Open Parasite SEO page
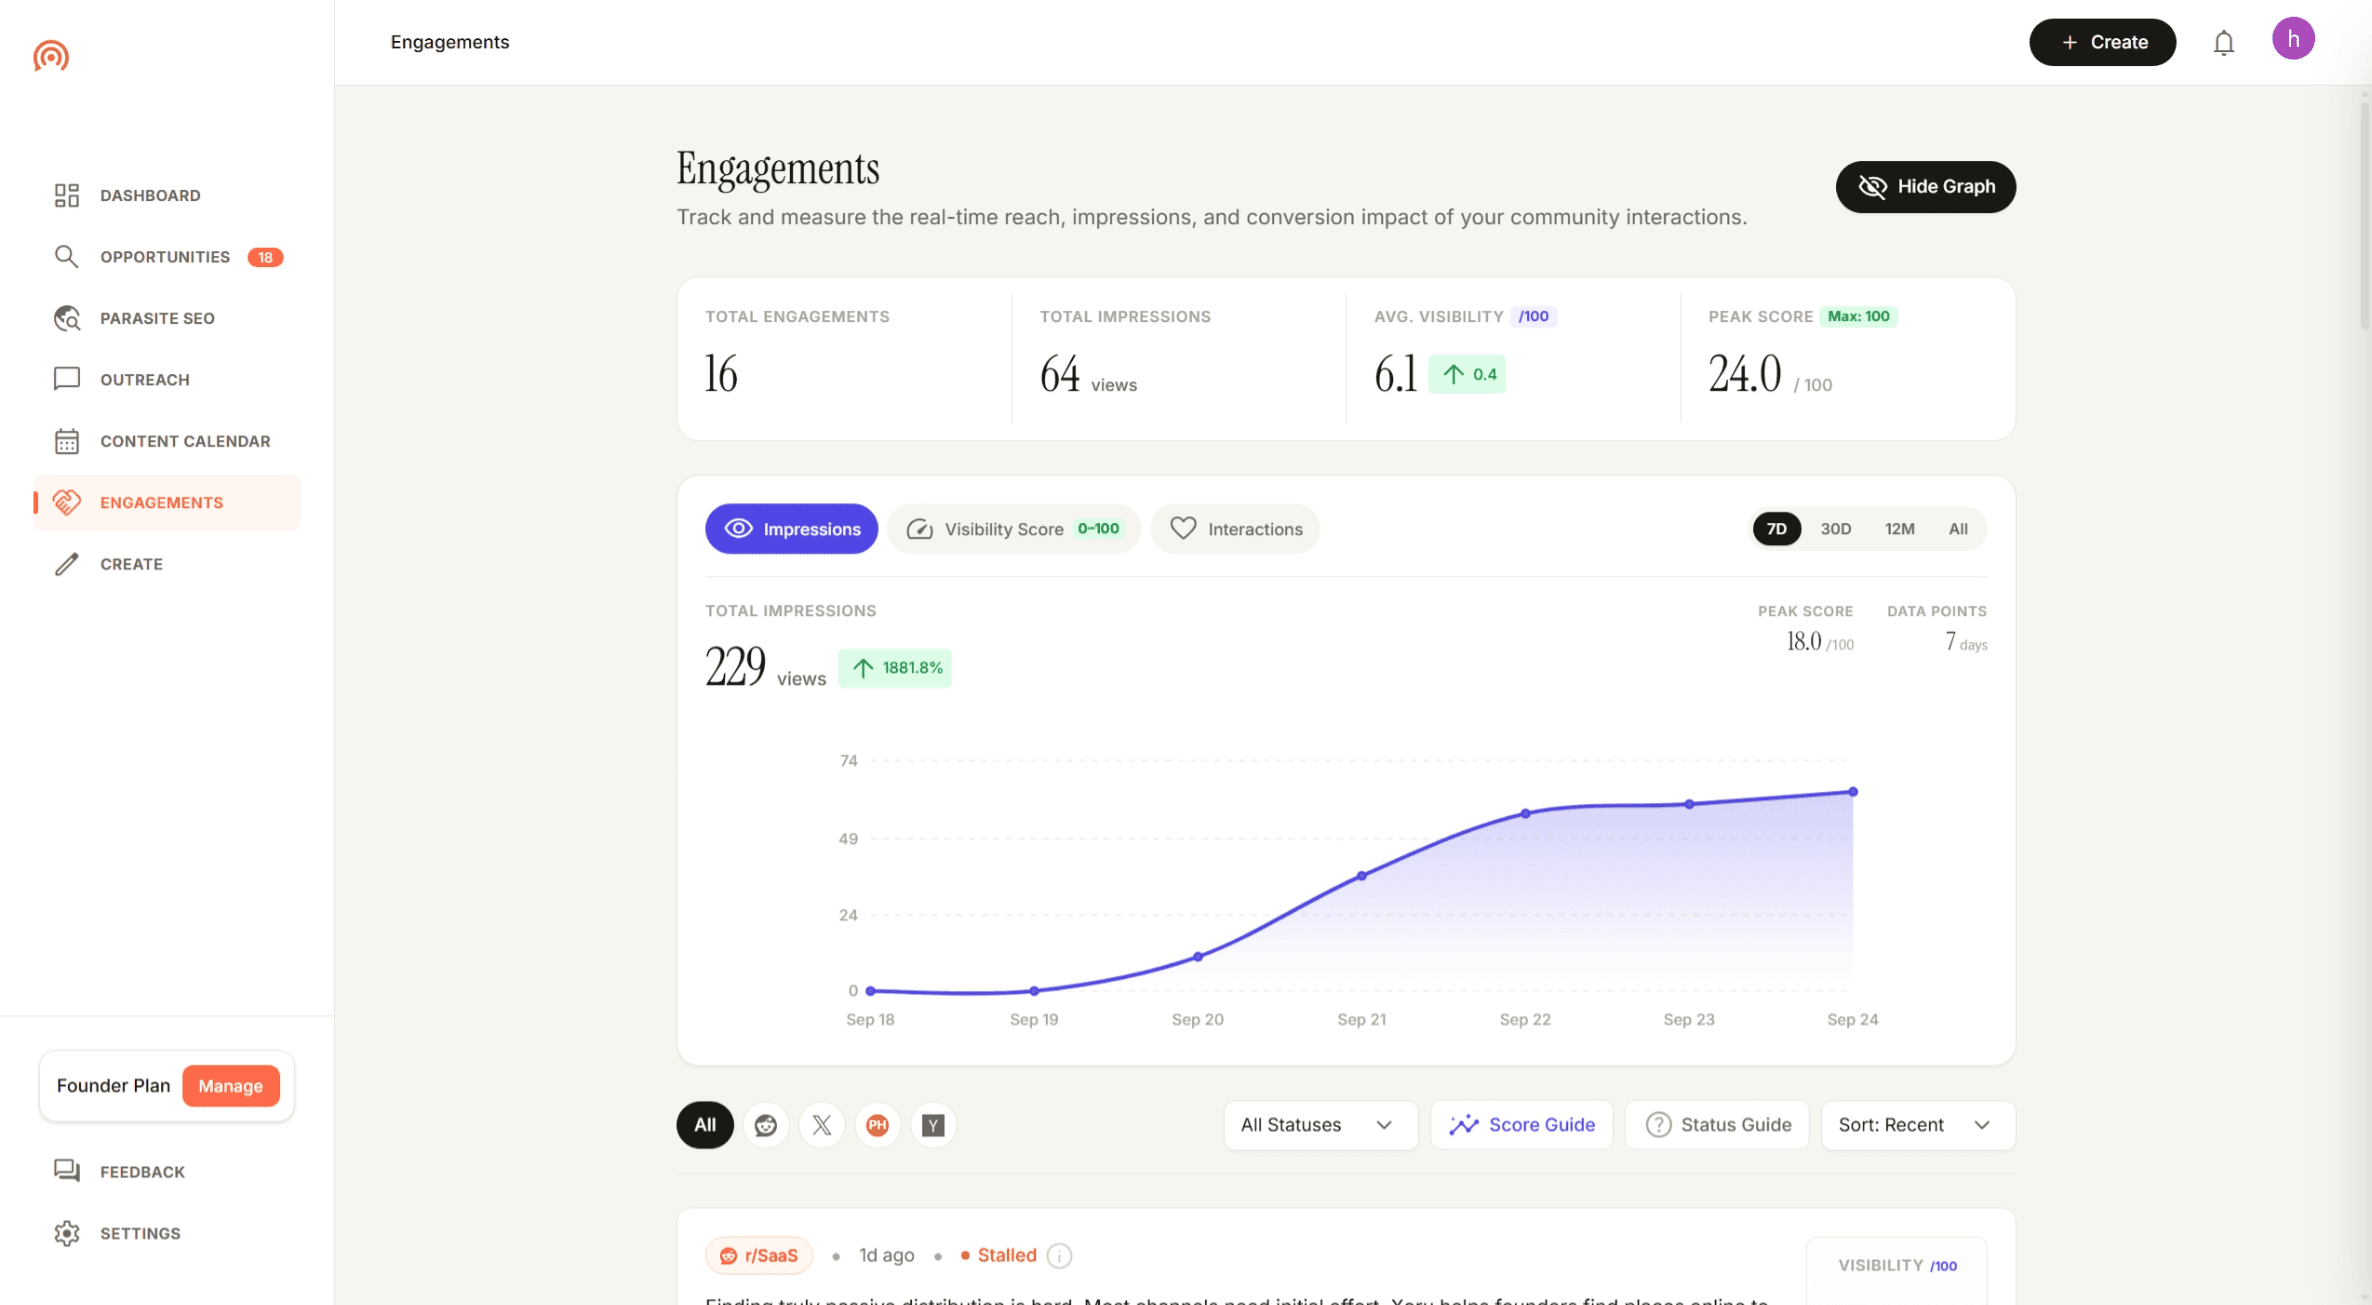Screen dimensions: 2372x1305 coord(166,318)
